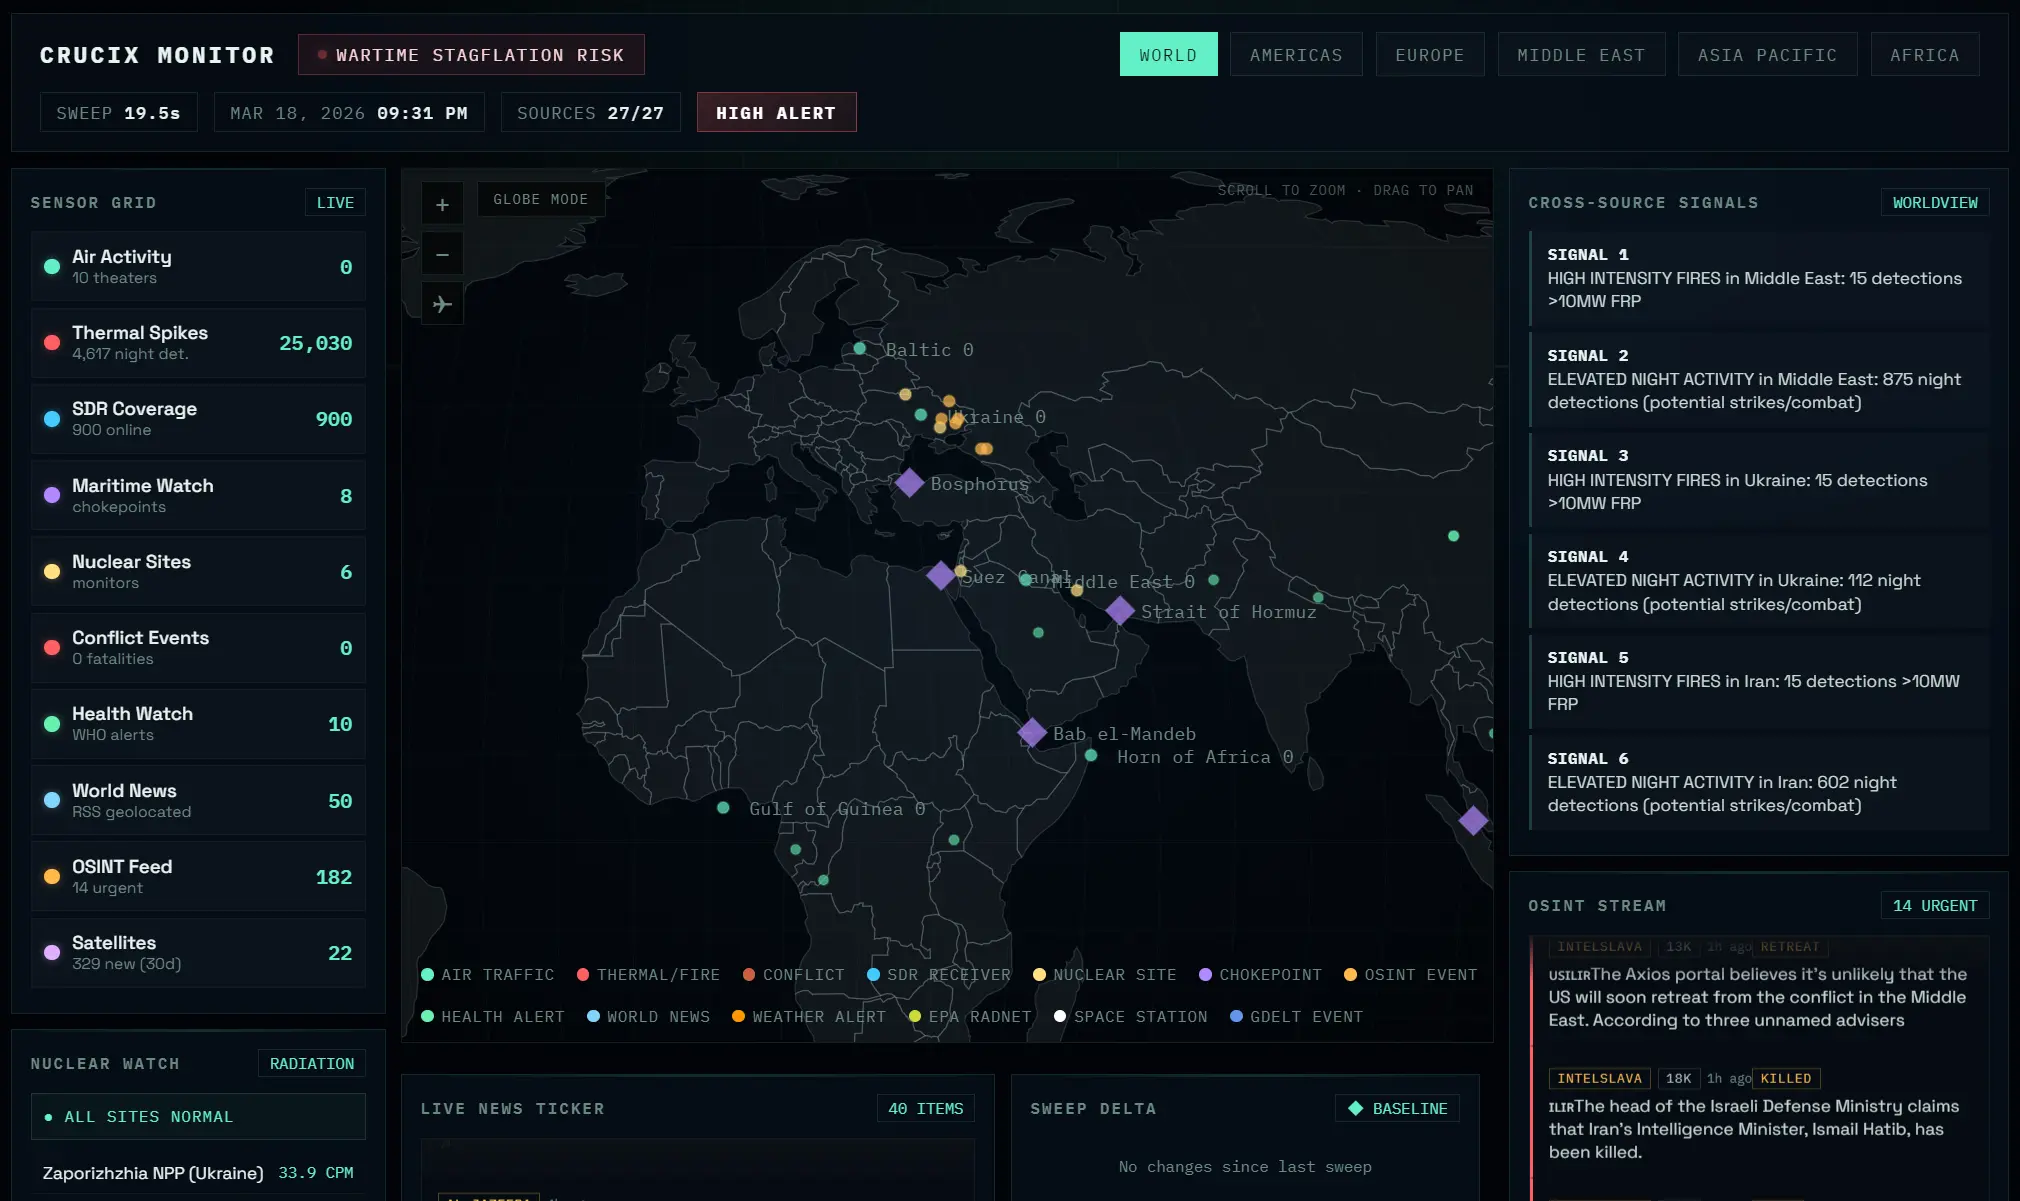
Task: Toggle the THERMAL/FIRE layer in the map legend
Action: pyautogui.click(x=648, y=974)
